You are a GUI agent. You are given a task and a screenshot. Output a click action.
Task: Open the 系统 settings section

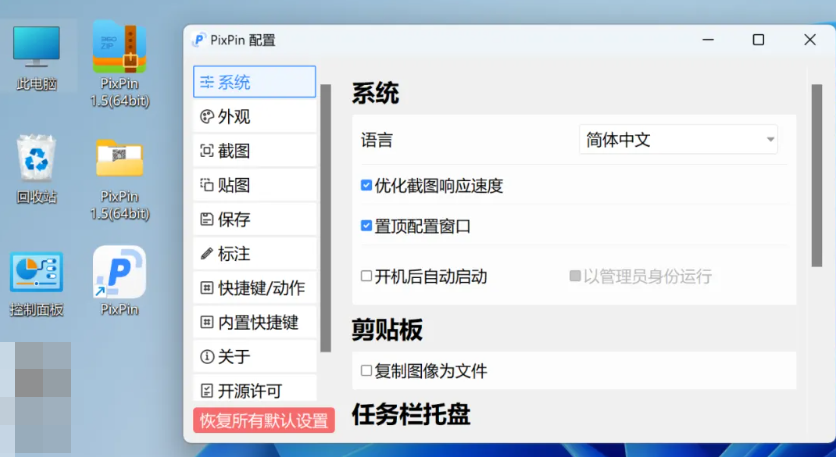254,82
